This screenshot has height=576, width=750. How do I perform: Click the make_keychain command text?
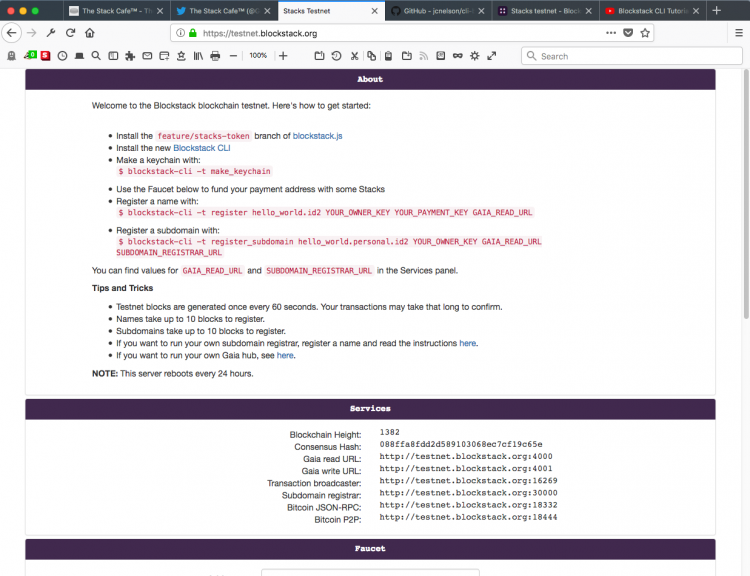pos(194,171)
